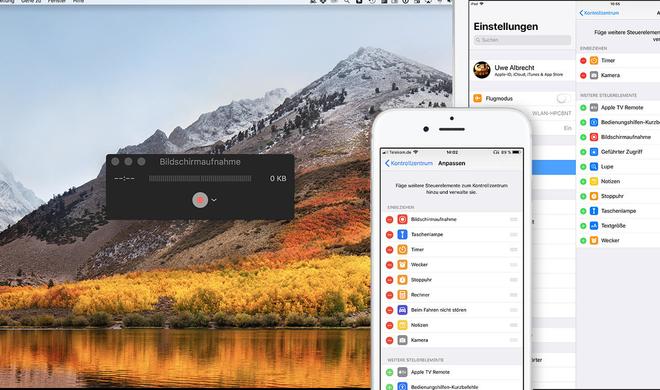Remove Bildschirmaufnahme via red minus on iPhone
Image resolution: width=660 pixels, height=390 pixels.
(x=389, y=220)
